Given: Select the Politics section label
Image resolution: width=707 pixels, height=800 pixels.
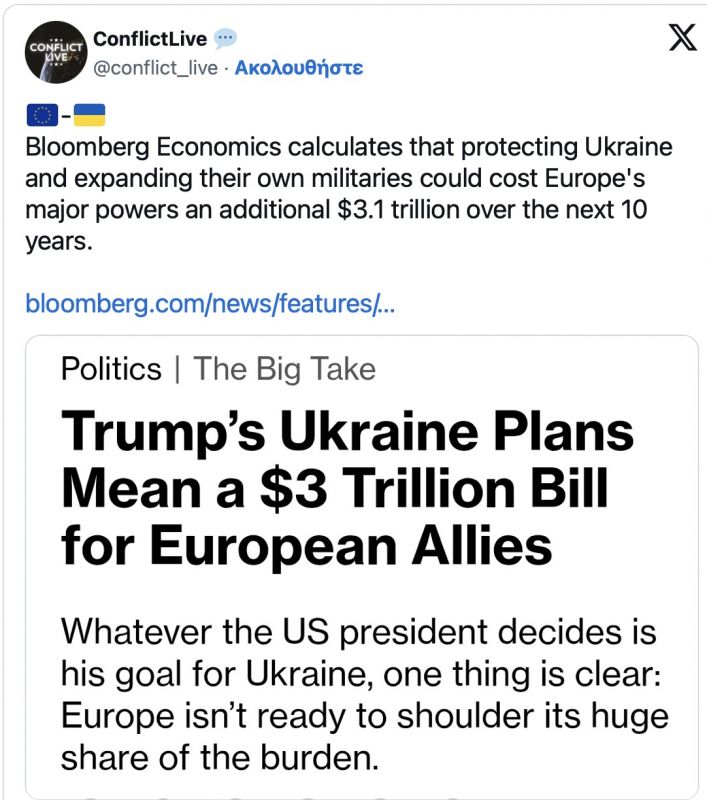Looking at the screenshot, I should coord(111,369).
